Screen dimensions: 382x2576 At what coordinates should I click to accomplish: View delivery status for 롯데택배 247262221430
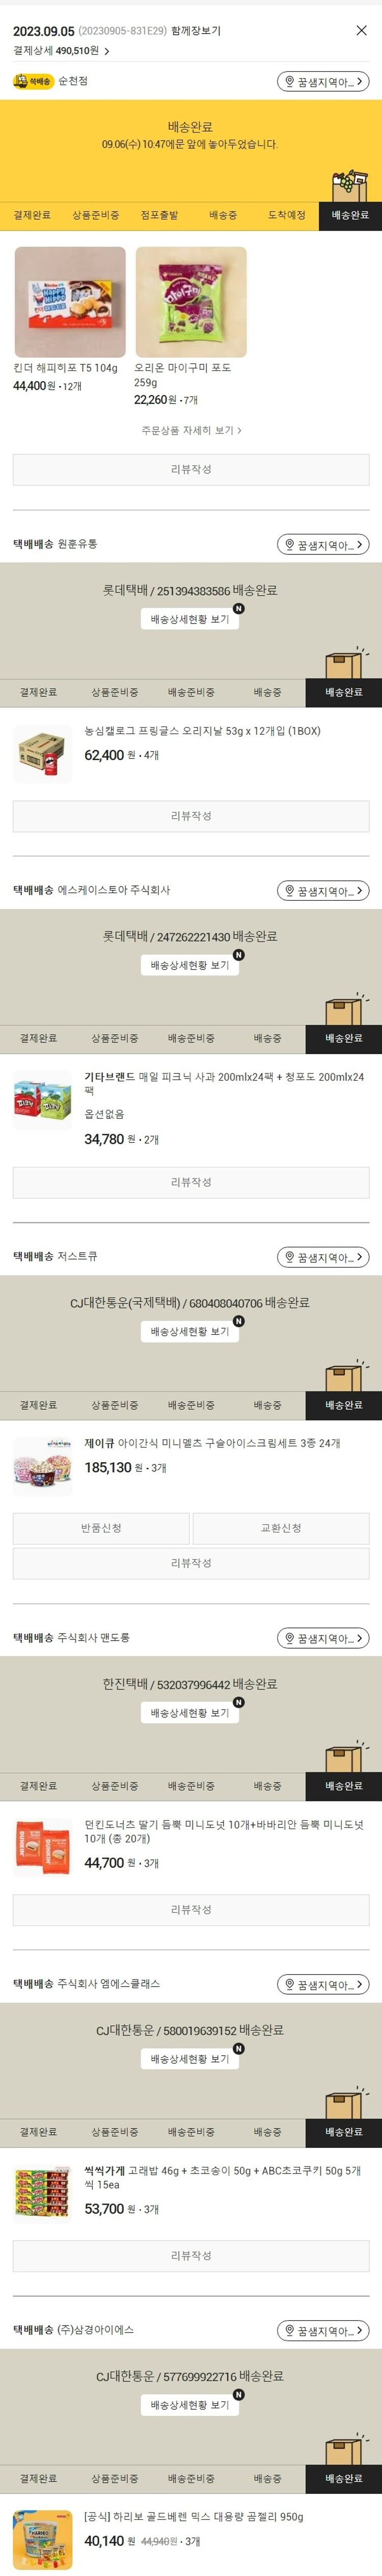(190, 965)
